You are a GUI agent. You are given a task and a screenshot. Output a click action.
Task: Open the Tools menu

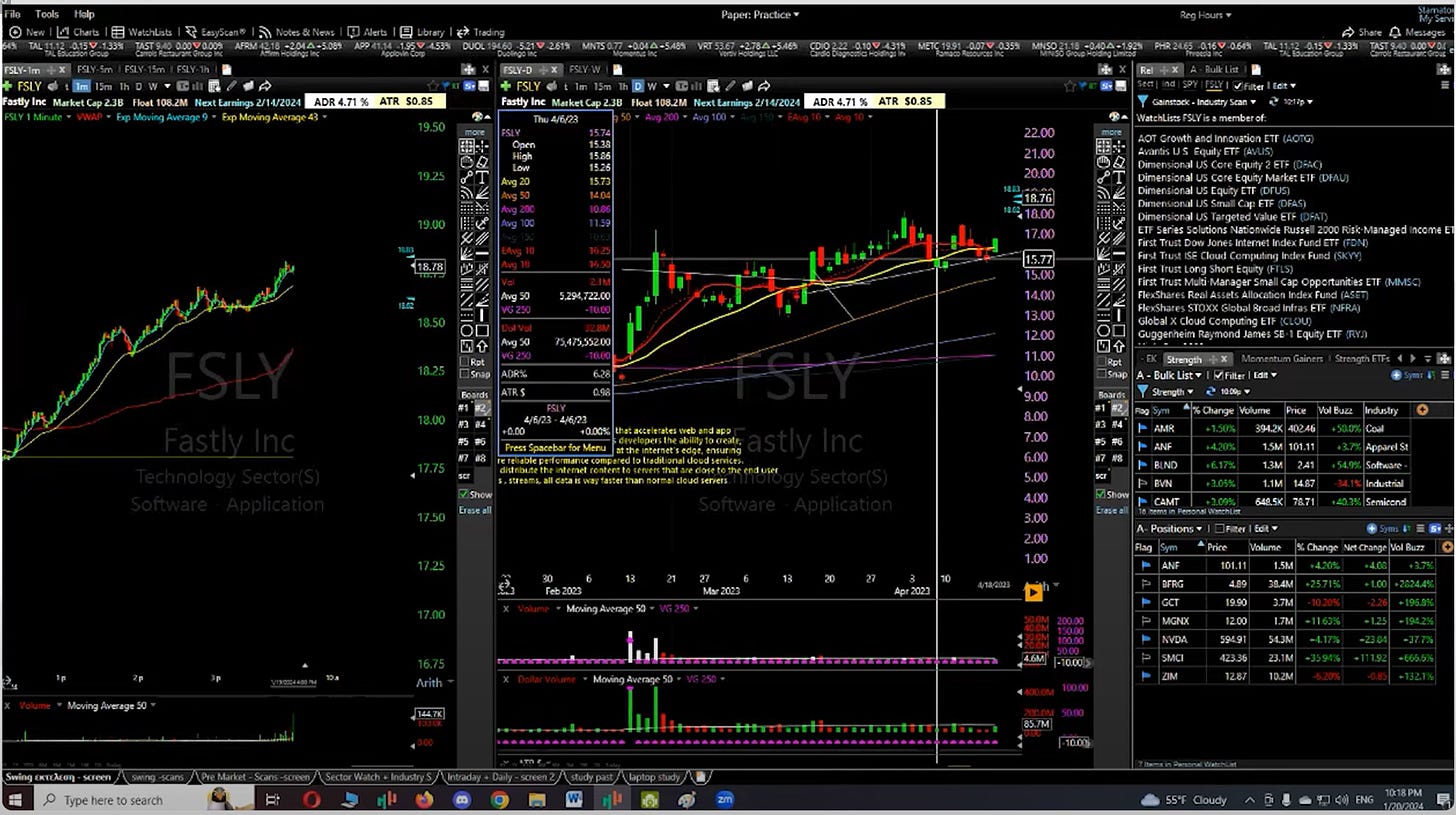point(47,14)
